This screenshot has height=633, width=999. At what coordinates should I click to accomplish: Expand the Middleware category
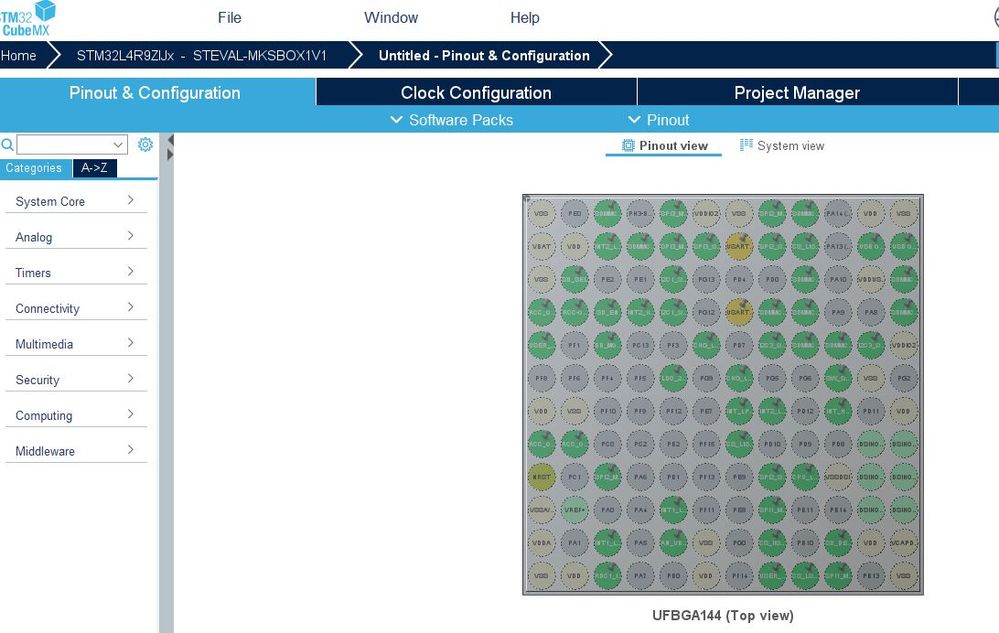[x=75, y=451]
